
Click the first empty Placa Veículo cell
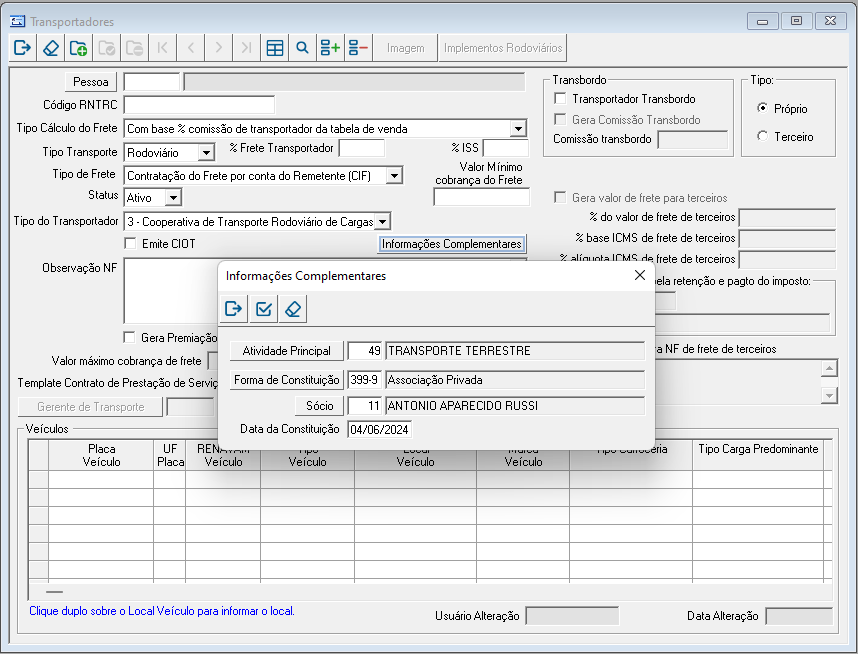pyautogui.click(x=101, y=479)
